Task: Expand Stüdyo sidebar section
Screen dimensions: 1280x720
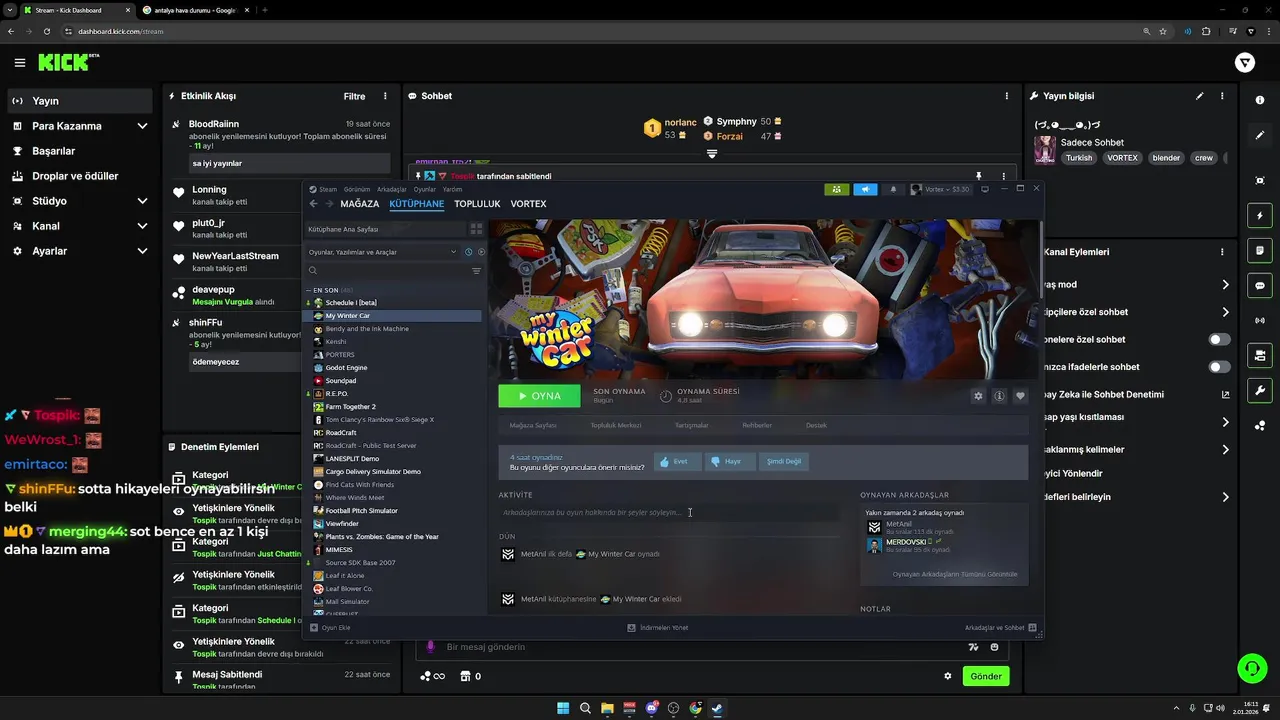Action: [142, 201]
